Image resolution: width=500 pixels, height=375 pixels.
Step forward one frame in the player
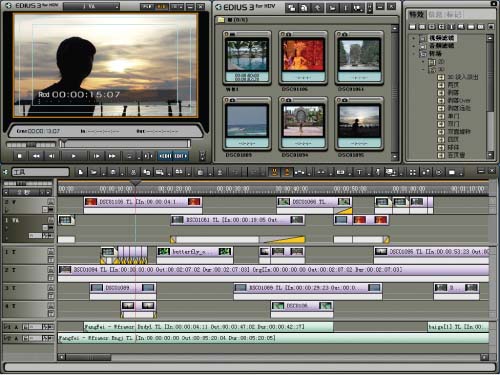point(97,156)
